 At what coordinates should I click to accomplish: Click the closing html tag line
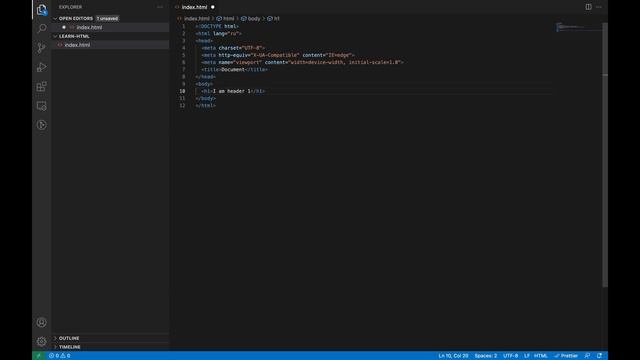point(205,106)
